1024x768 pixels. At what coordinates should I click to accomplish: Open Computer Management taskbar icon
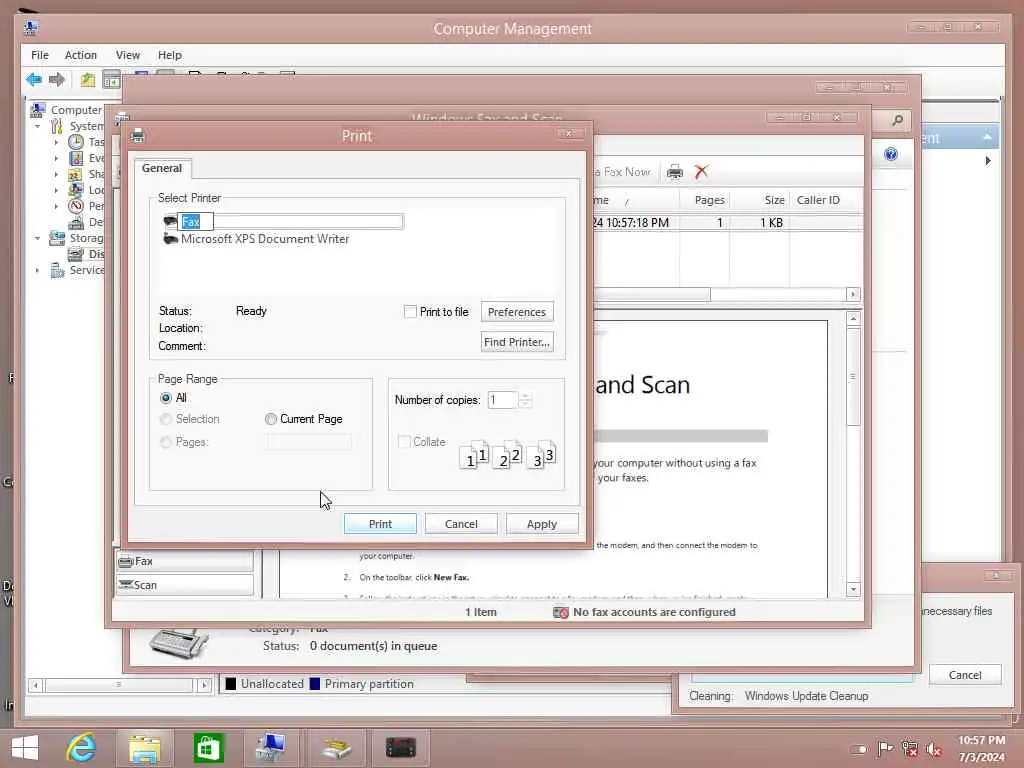(x=270, y=747)
